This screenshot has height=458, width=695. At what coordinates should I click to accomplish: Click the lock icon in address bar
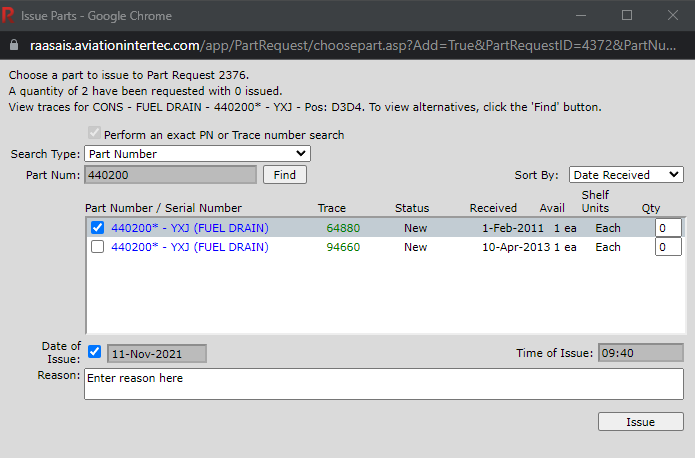pyautogui.click(x=12, y=46)
